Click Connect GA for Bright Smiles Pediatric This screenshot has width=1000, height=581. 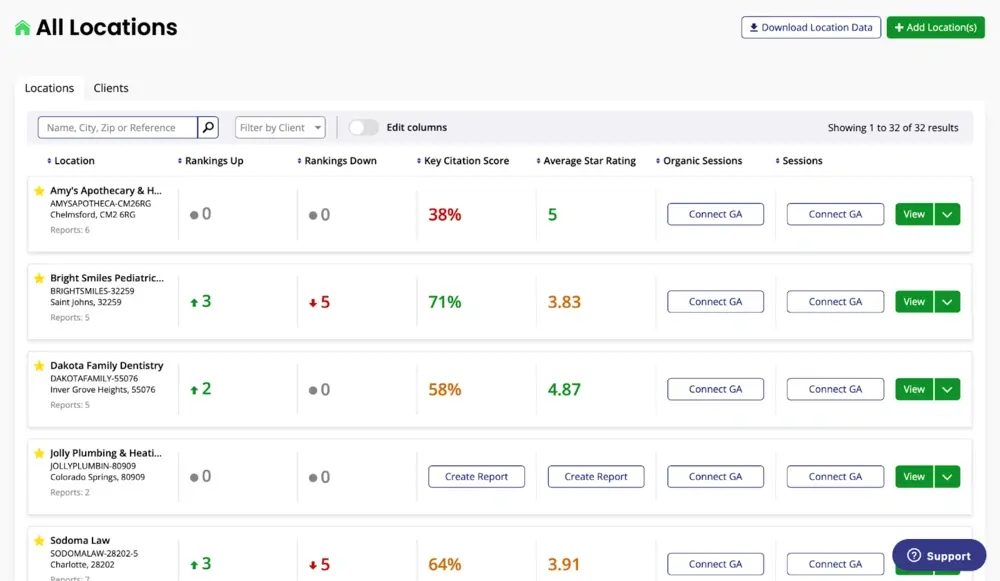[715, 301]
